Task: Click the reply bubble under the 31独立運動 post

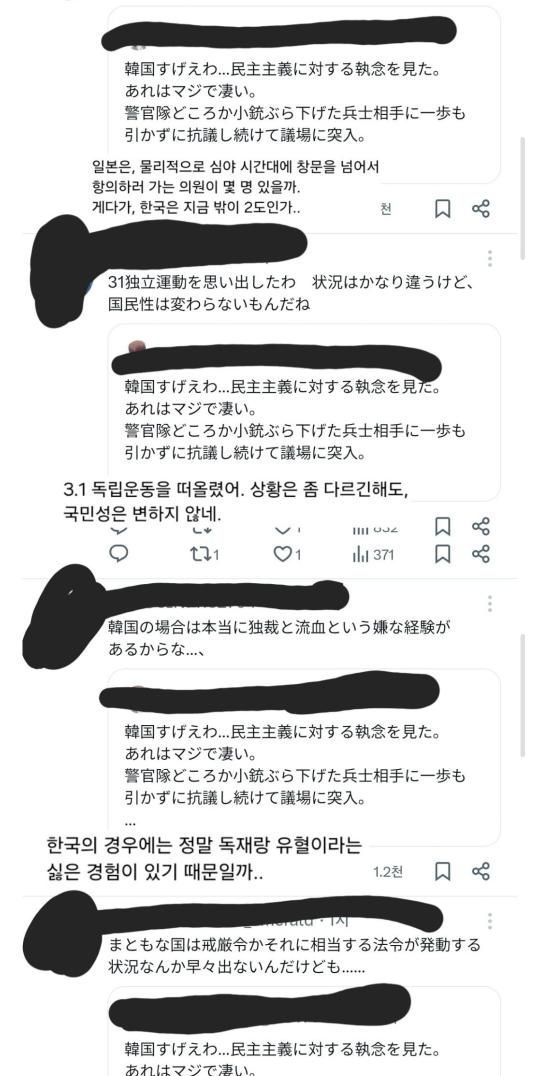Action: [119, 554]
